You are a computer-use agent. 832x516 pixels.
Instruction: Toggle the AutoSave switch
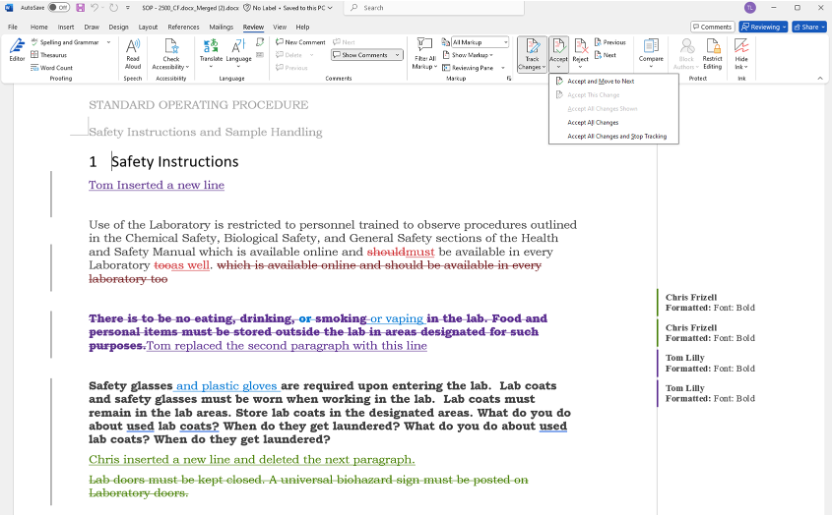59,7
